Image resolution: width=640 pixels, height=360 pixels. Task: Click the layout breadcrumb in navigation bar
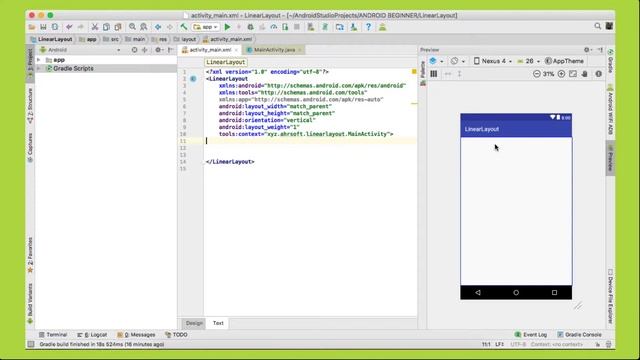(185, 39)
